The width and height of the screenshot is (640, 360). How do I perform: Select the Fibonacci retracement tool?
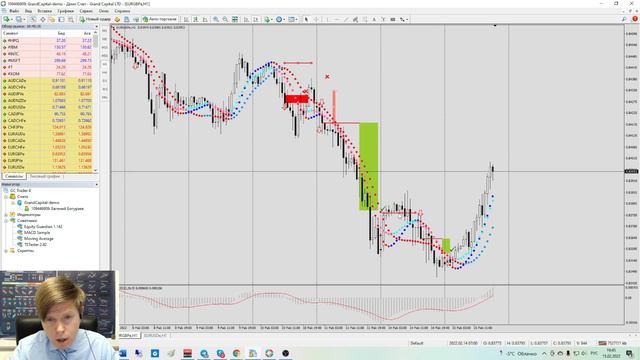[365, 19]
